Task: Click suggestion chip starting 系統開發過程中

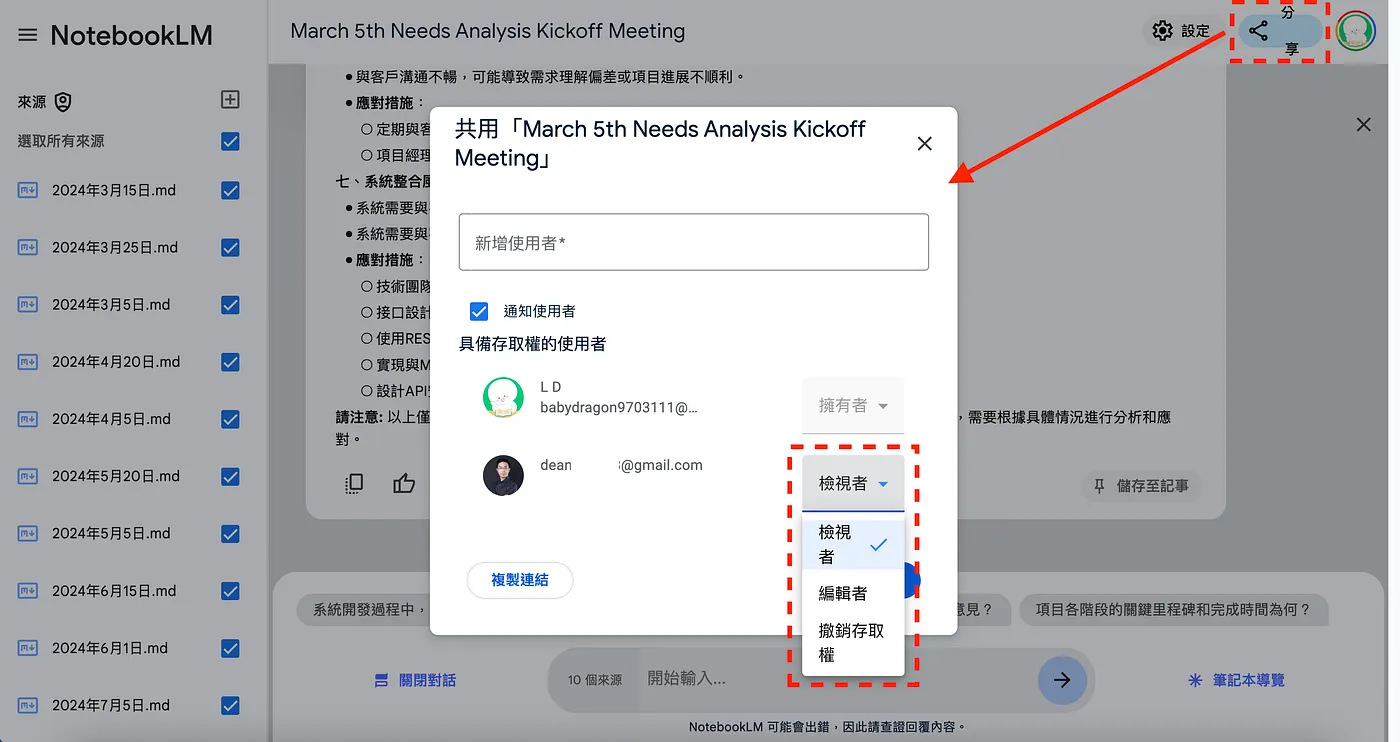Action: [363, 609]
